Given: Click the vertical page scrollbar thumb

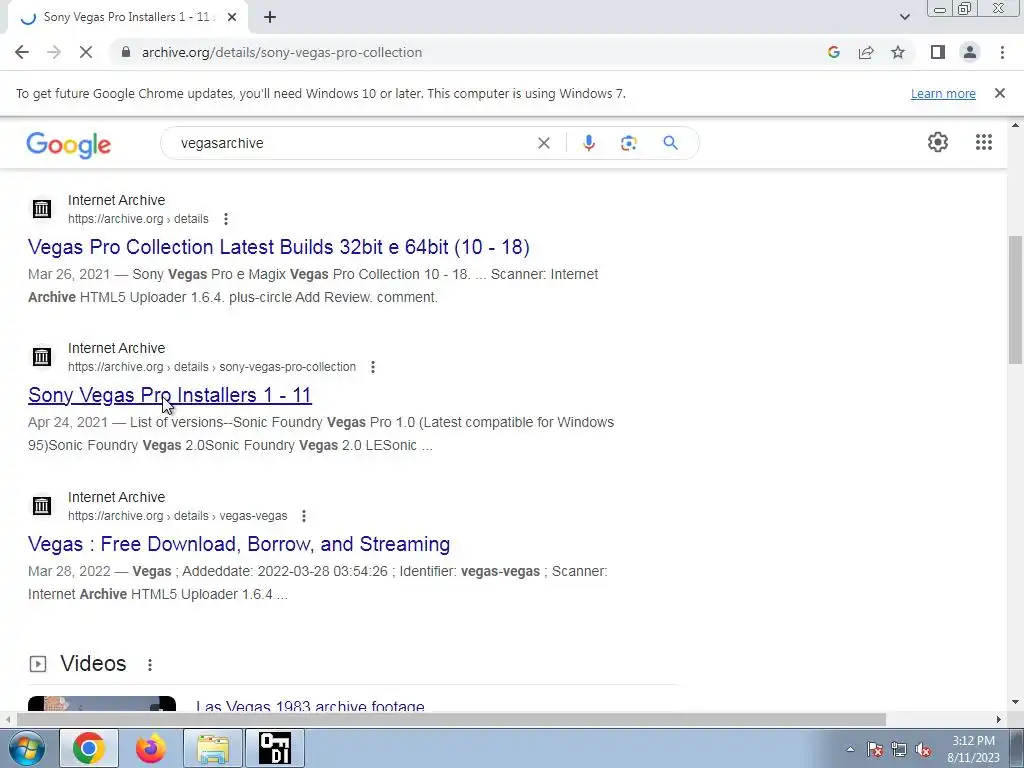Looking at the screenshot, I should pyautogui.click(x=1015, y=300).
